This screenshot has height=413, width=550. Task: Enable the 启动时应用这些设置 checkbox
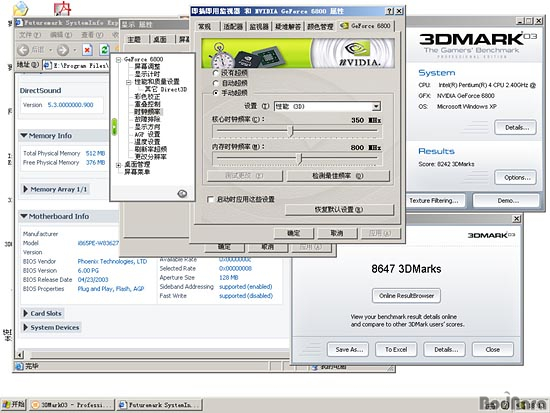[x=210, y=199]
